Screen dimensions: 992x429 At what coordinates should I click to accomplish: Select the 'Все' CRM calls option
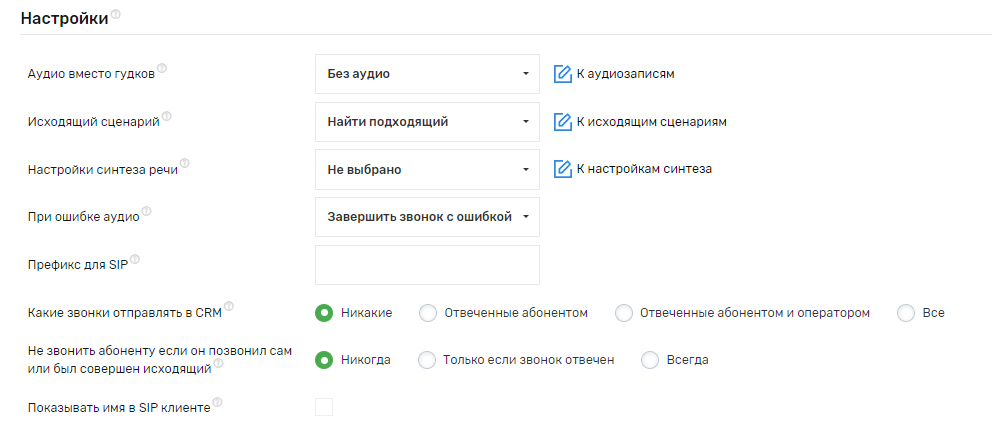click(907, 313)
